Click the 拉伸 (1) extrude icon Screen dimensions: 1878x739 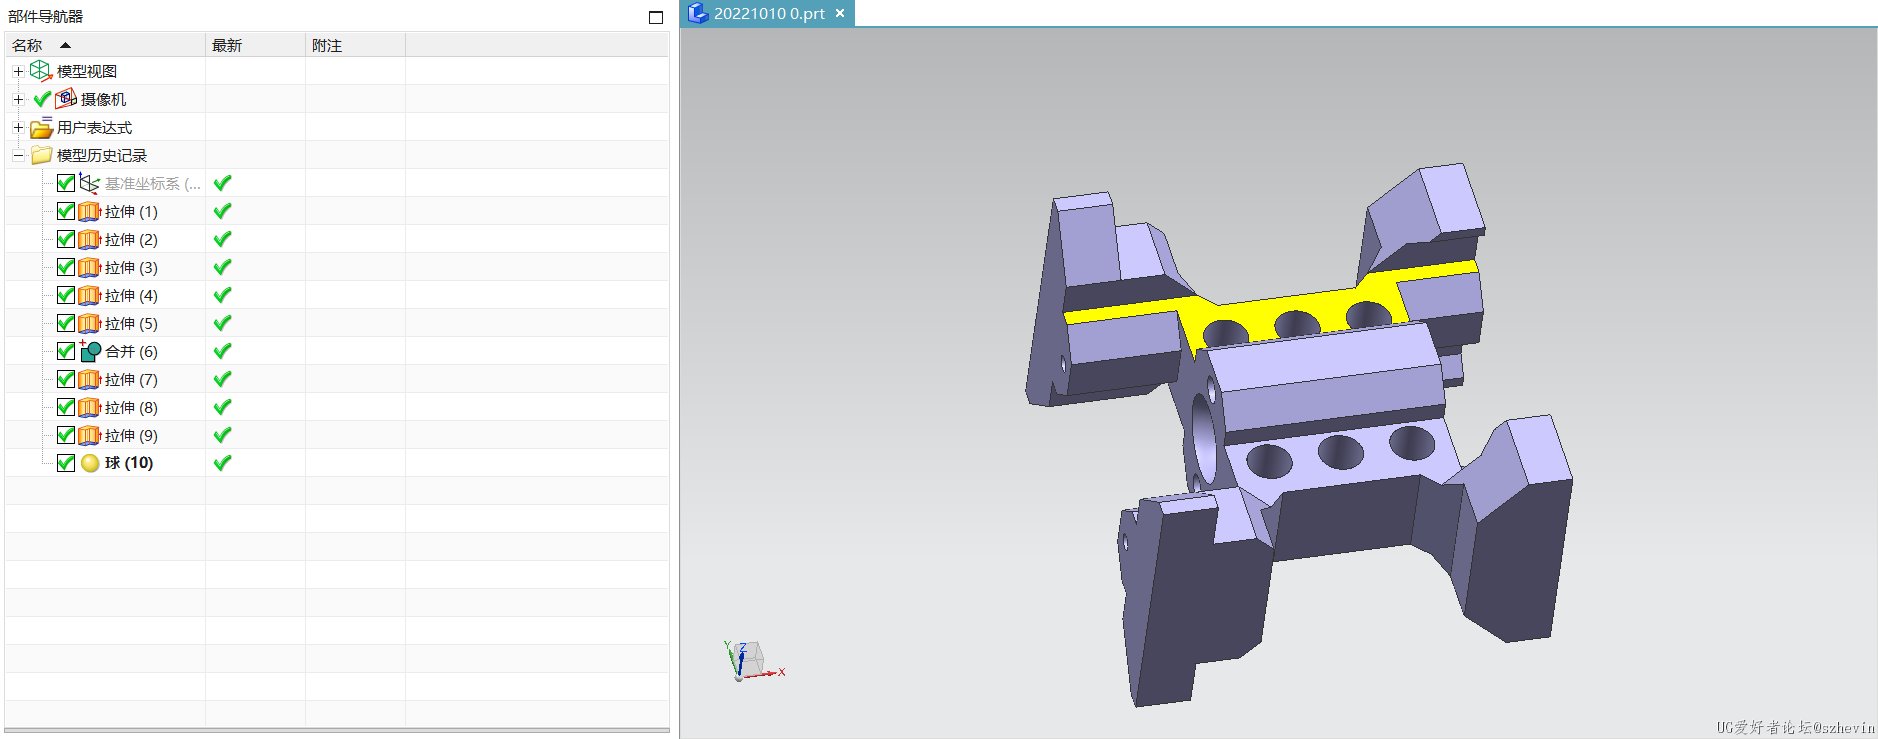point(90,211)
